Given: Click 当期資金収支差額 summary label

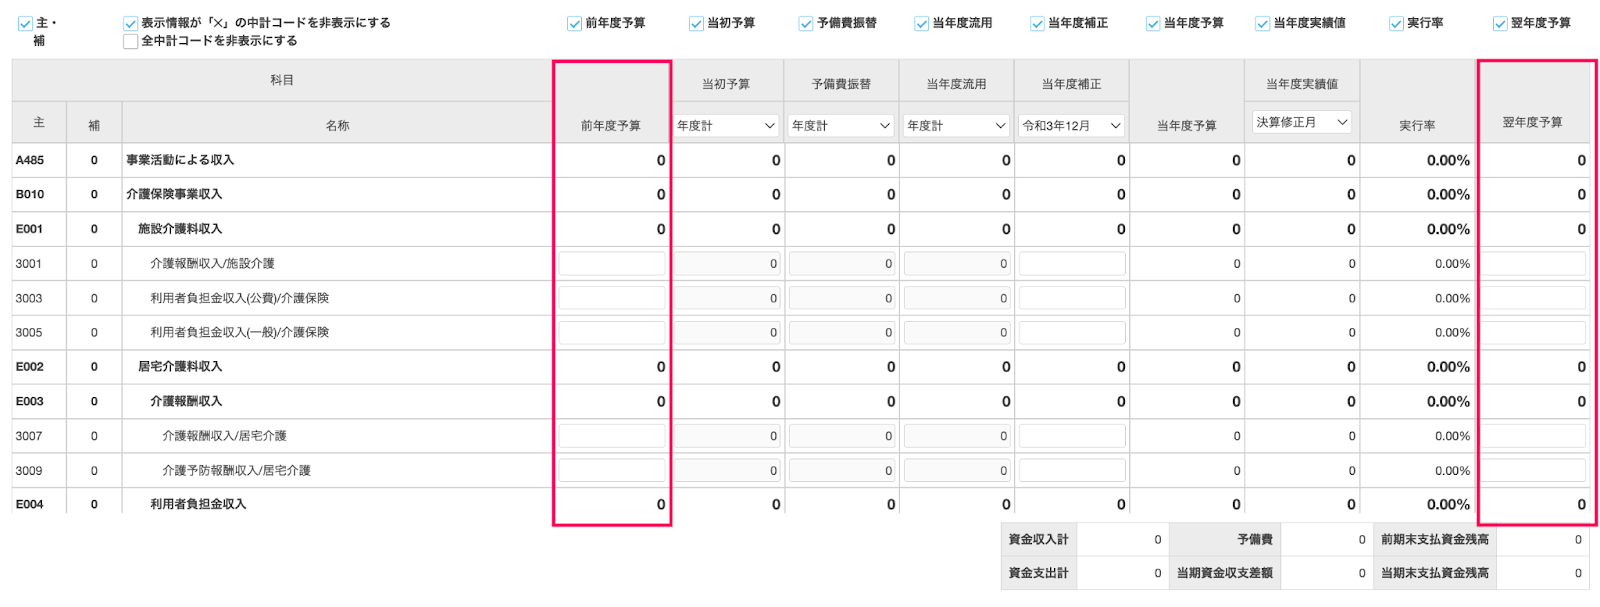Looking at the screenshot, I should point(1224,573).
